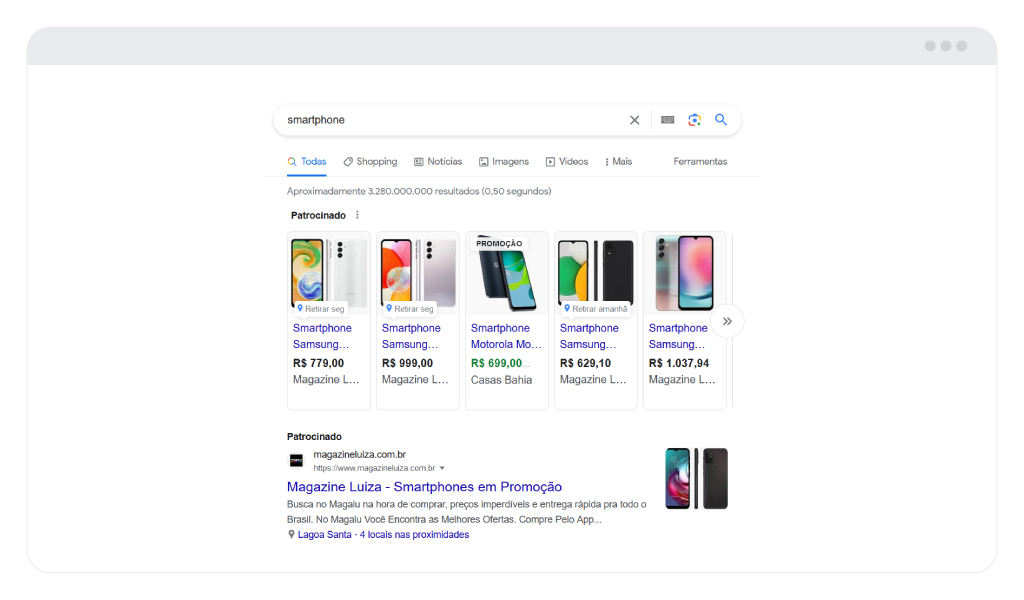The width and height of the screenshot is (1024, 600).
Task: Click the https://www.magazineluiza.com.br URL text
Action: 374,468
